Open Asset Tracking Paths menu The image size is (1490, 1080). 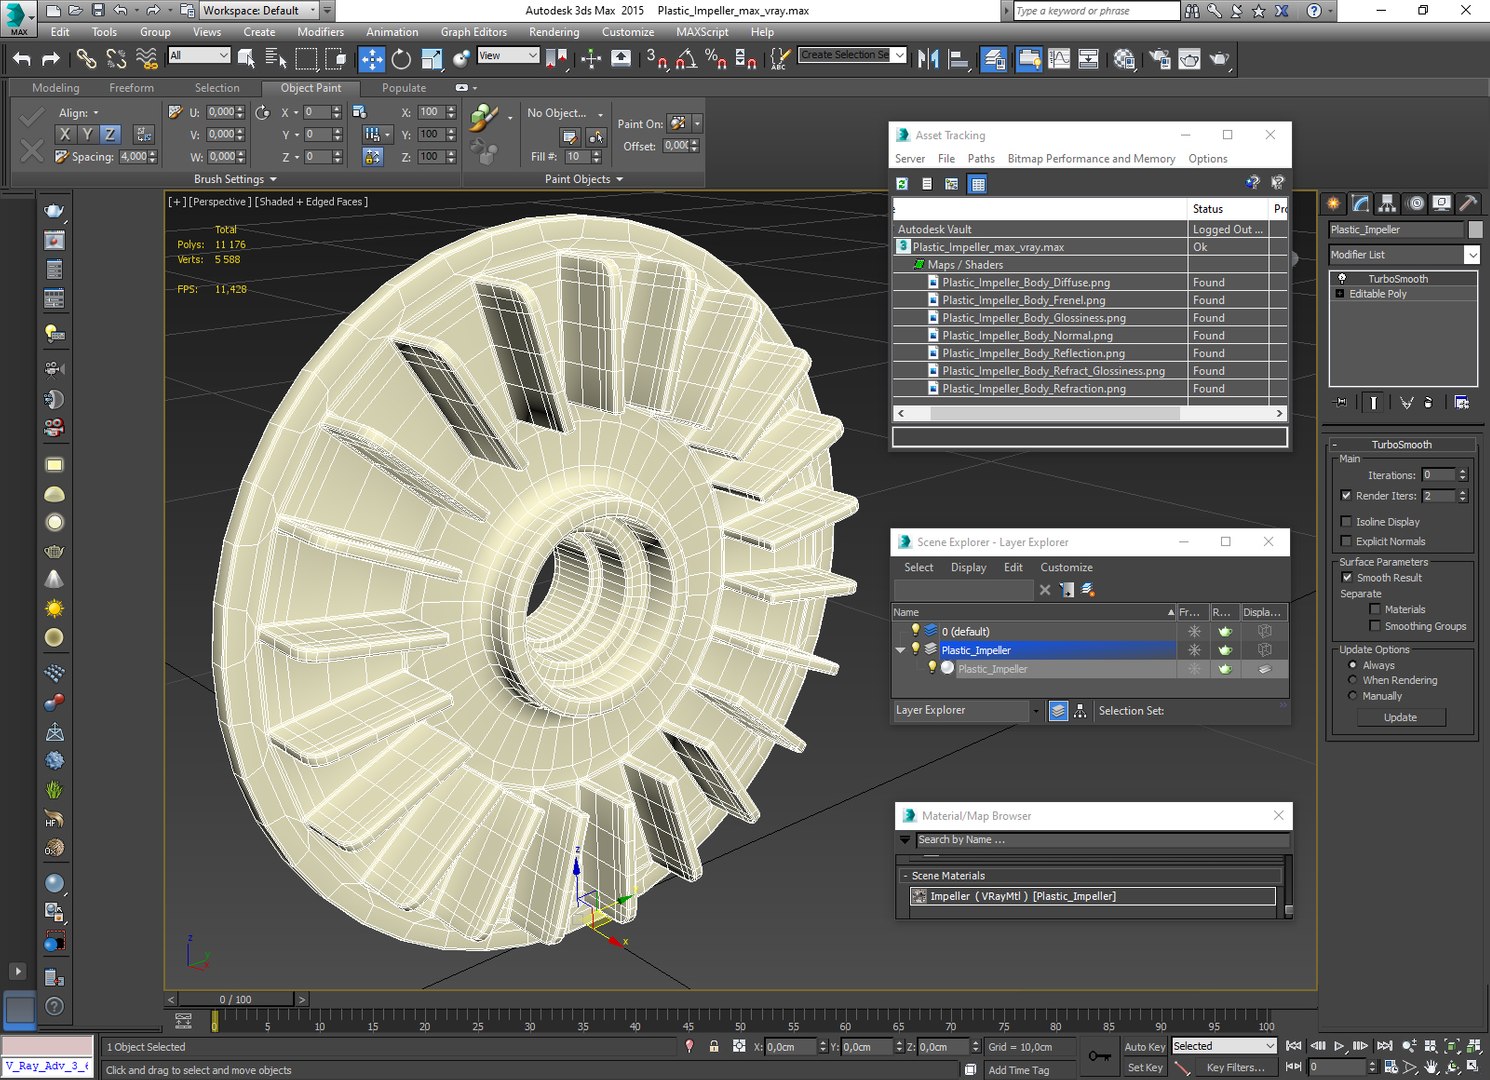[981, 159]
